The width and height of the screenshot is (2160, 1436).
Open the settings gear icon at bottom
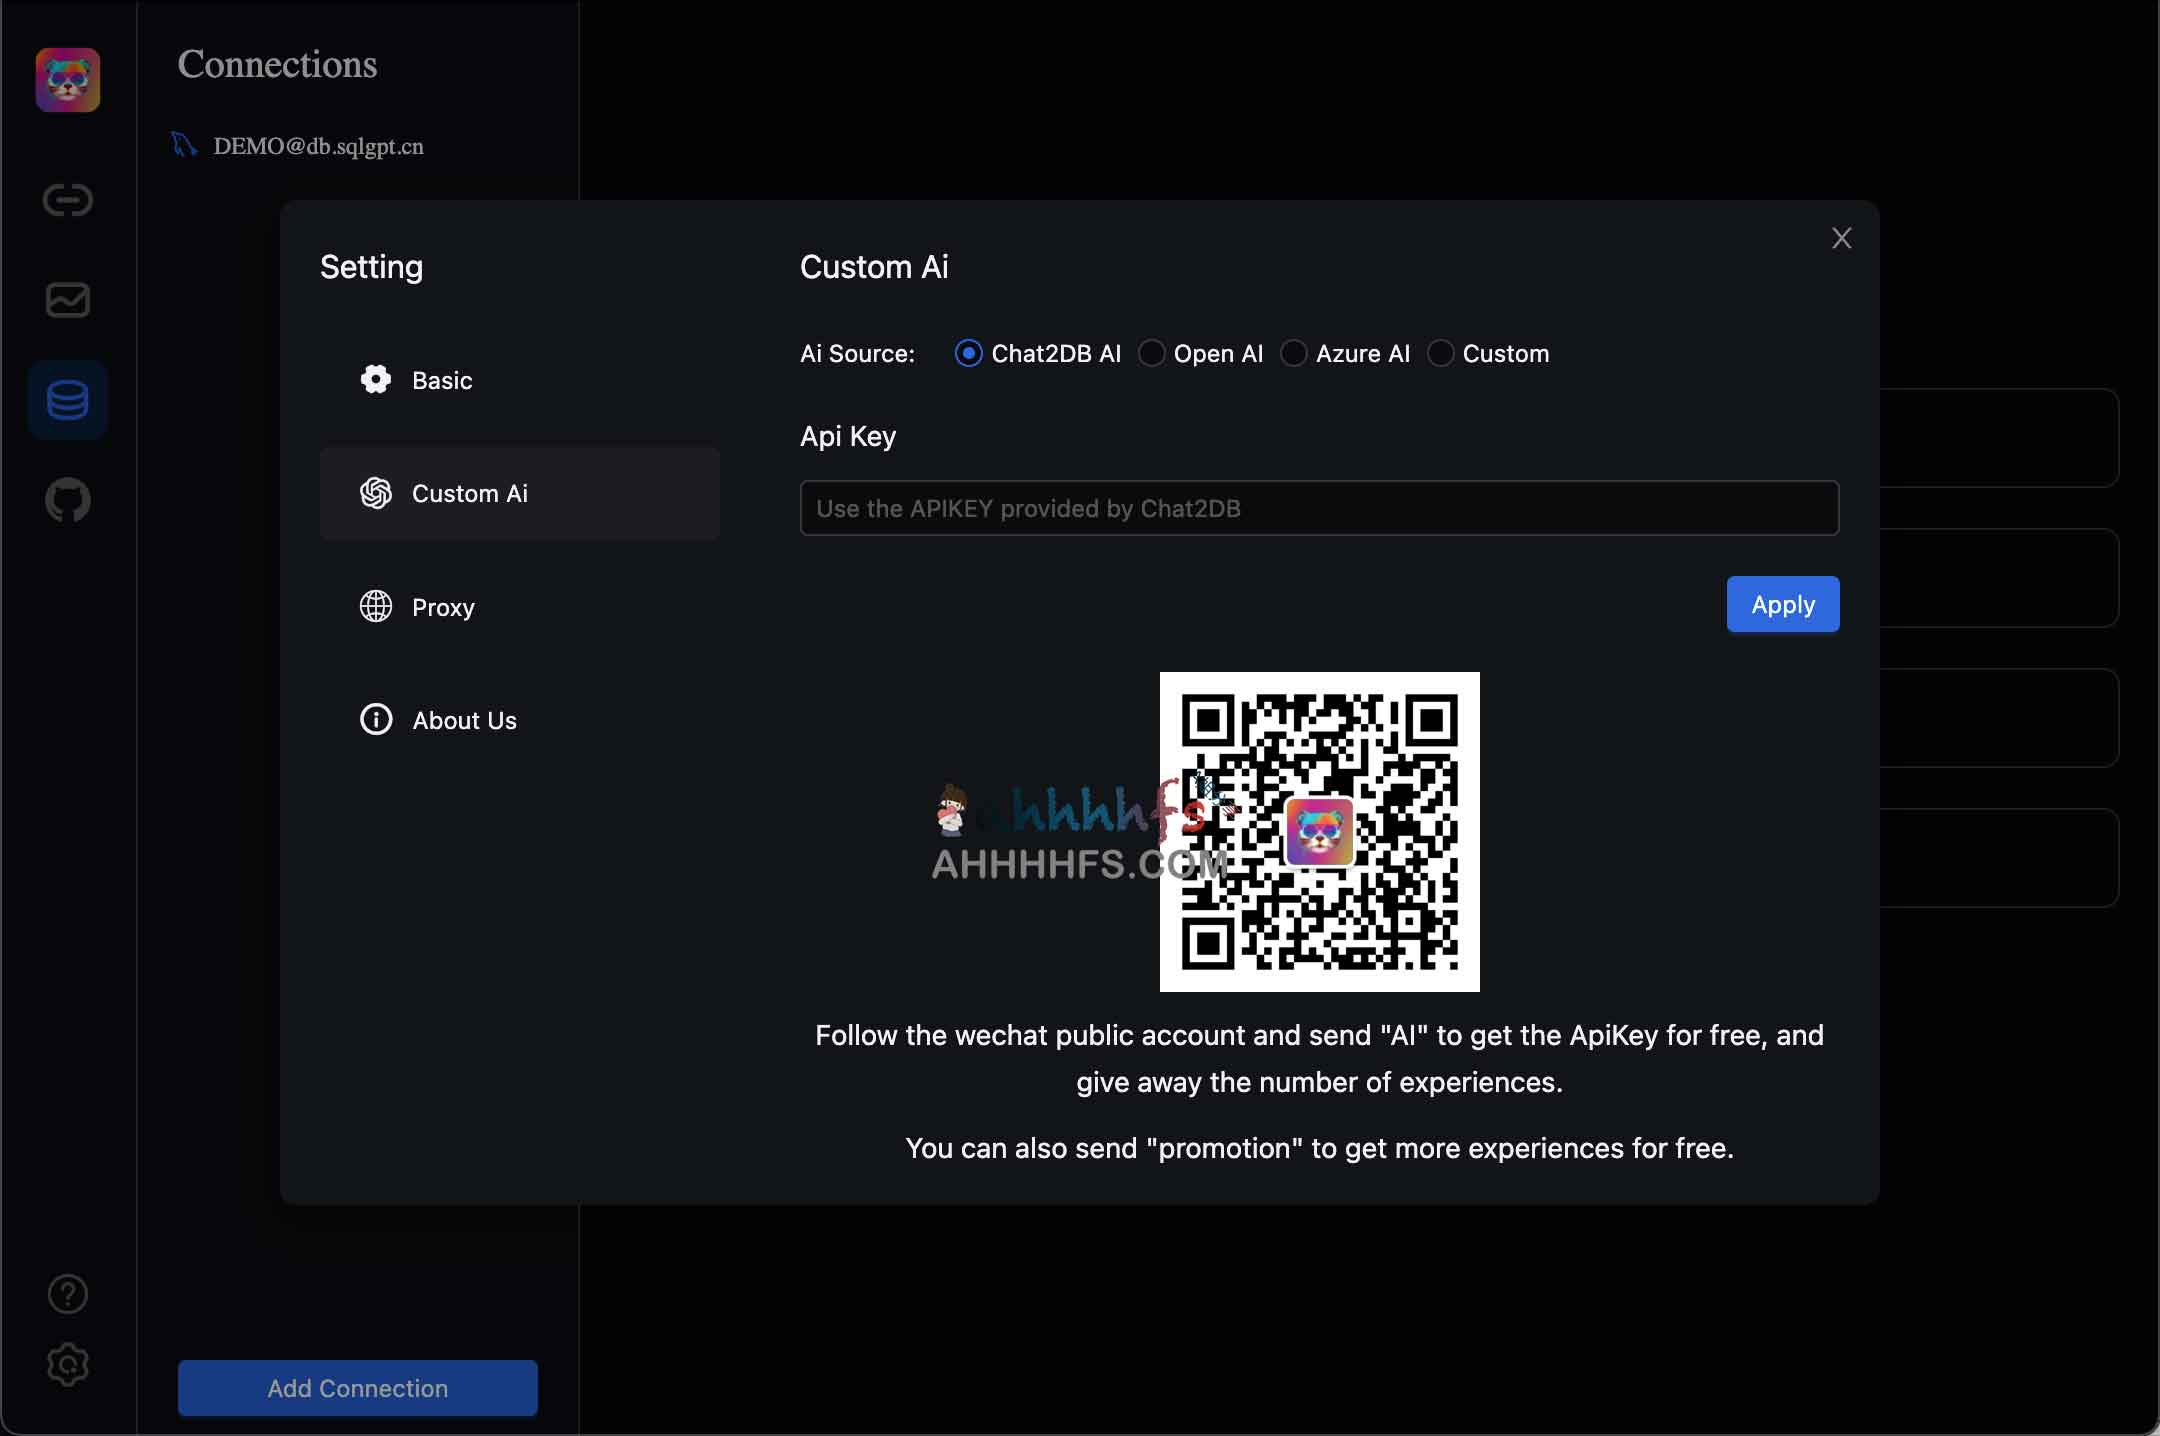point(67,1365)
